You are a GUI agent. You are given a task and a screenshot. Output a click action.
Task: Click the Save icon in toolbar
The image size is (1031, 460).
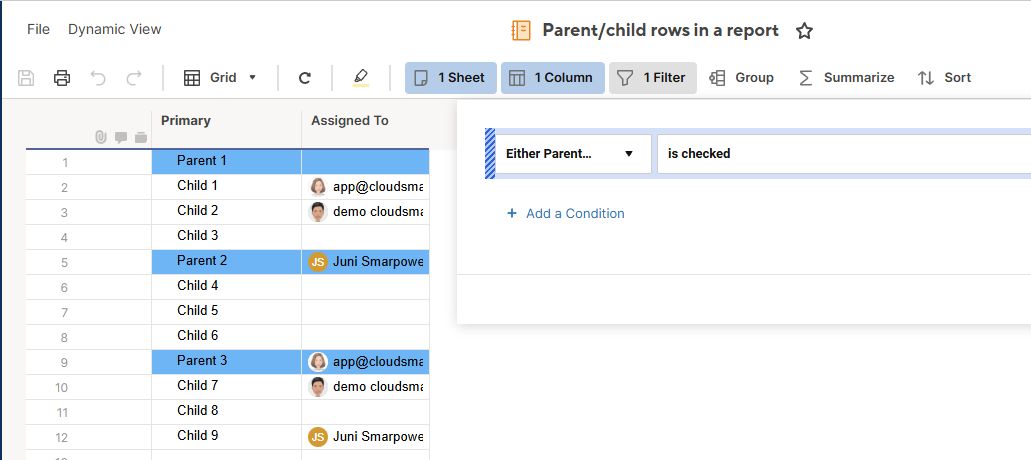click(27, 78)
